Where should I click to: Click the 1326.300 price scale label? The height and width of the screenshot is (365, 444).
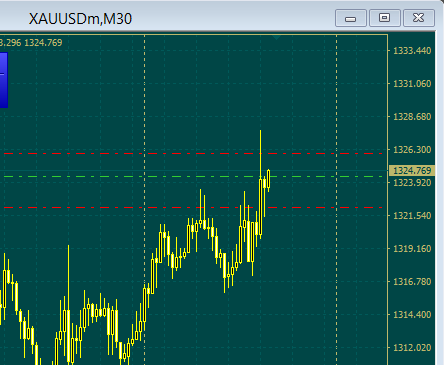click(412, 150)
